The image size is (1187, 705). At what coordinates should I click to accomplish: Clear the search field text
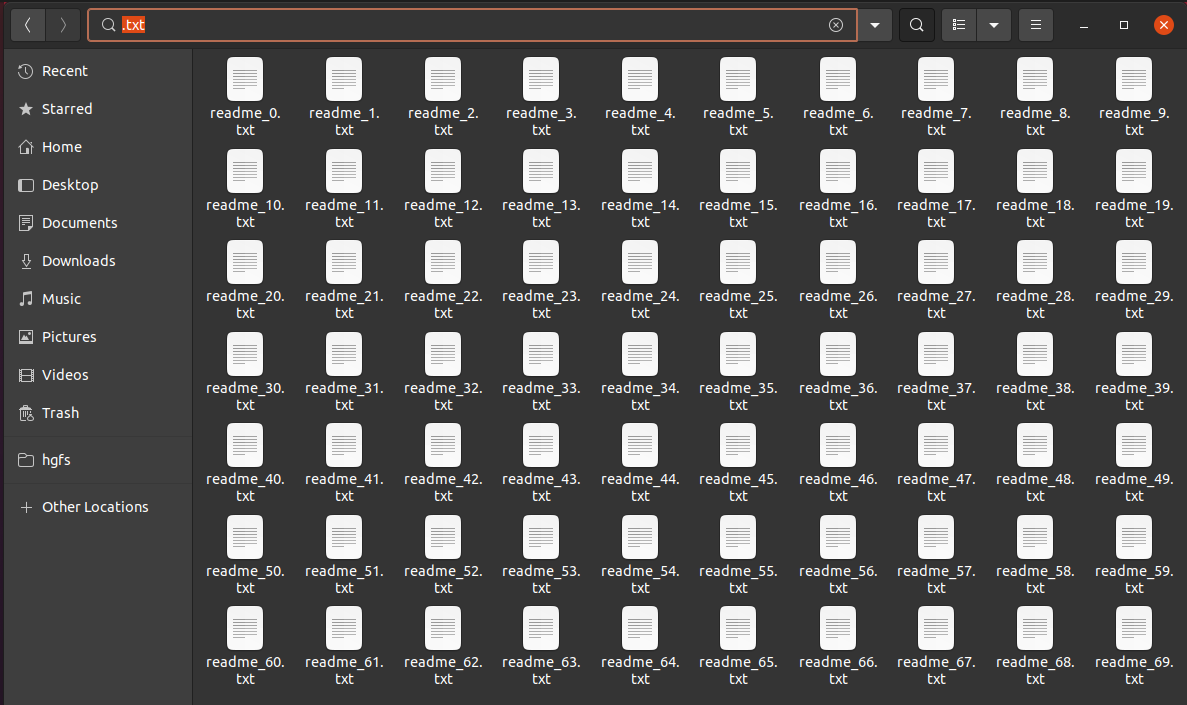(x=836, y=25)
